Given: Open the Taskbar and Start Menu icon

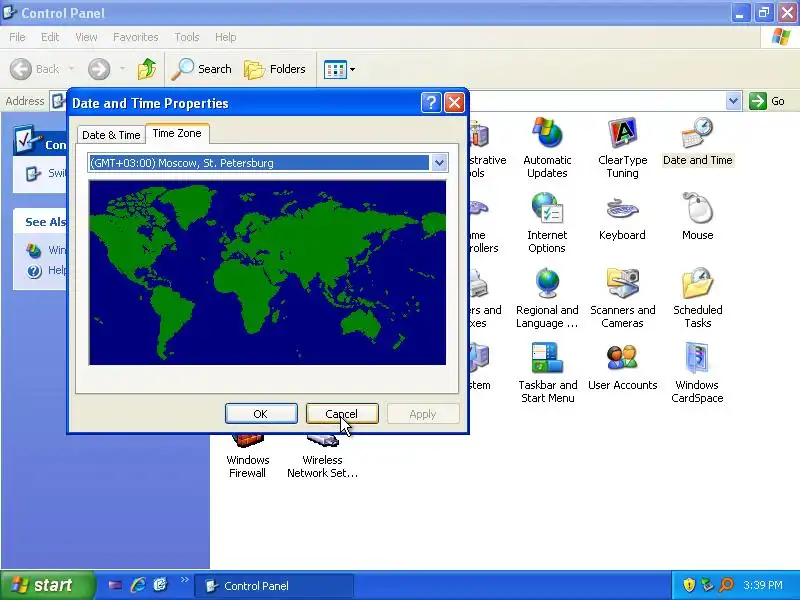Looking at the screenshot, I should pos(547,373).
